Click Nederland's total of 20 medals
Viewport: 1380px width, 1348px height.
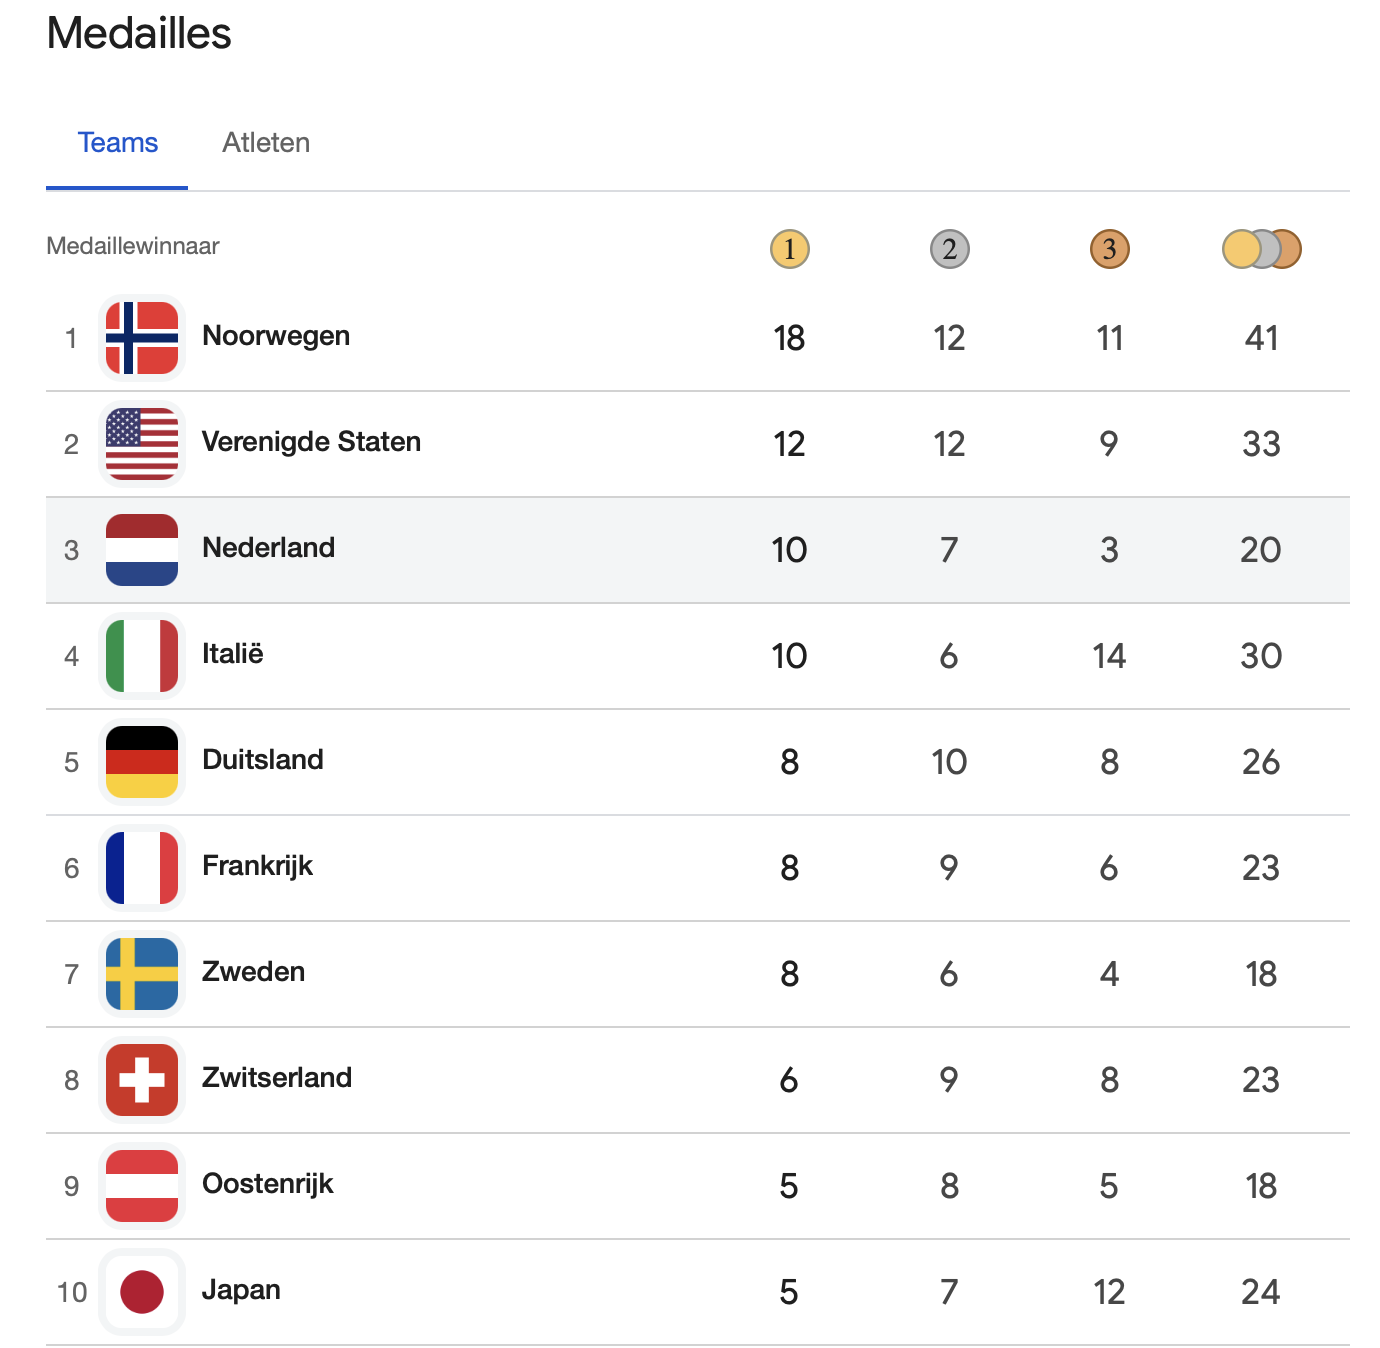point(1260,550)
